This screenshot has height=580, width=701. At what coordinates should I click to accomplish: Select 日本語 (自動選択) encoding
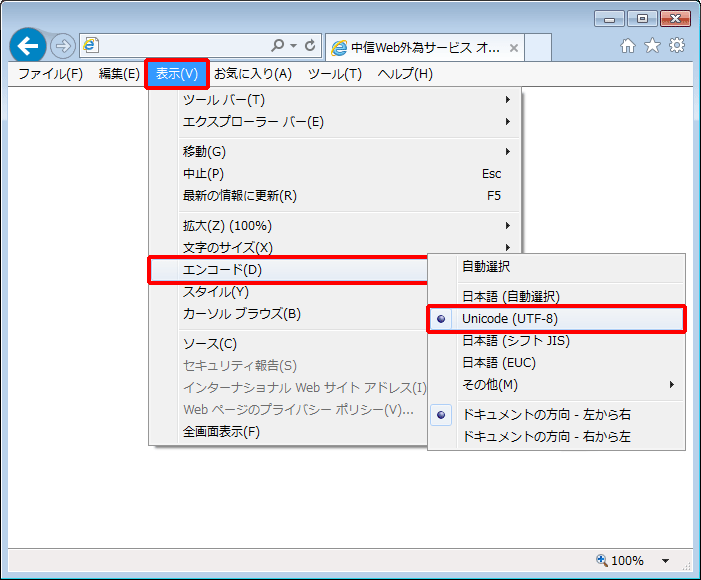tap(557, 296)
